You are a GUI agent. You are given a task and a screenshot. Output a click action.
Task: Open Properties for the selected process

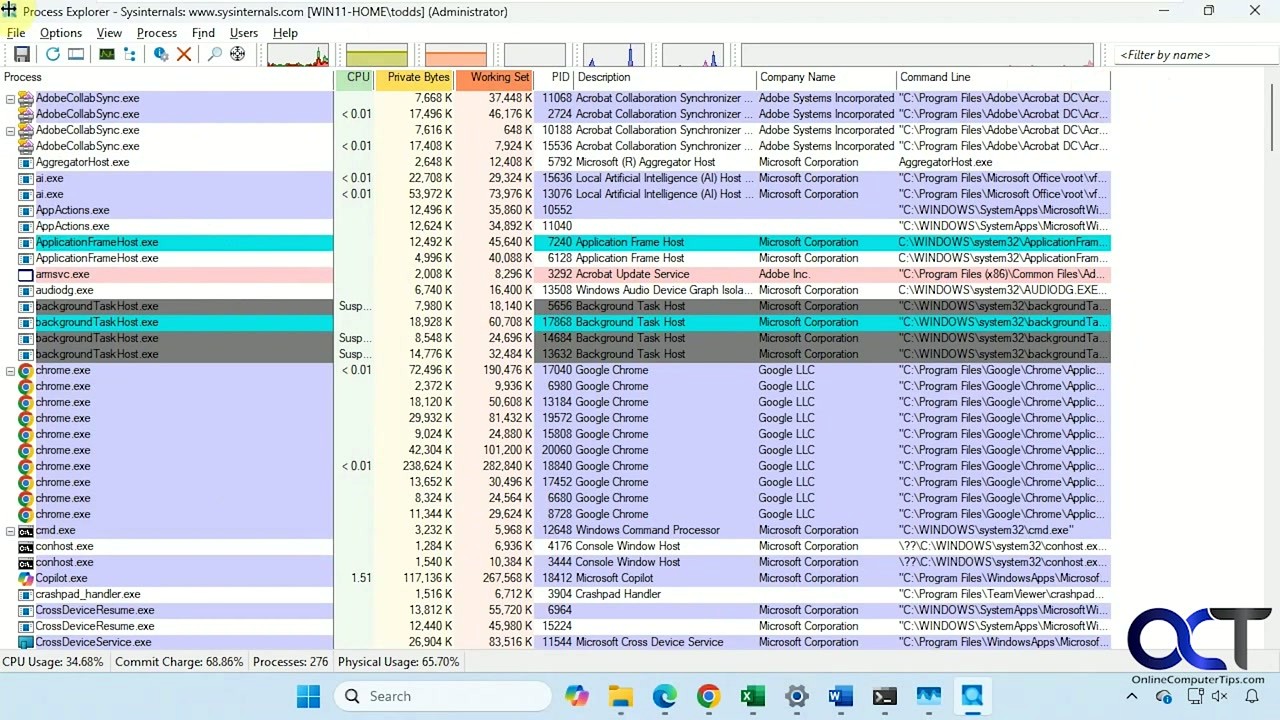[160, 54]
